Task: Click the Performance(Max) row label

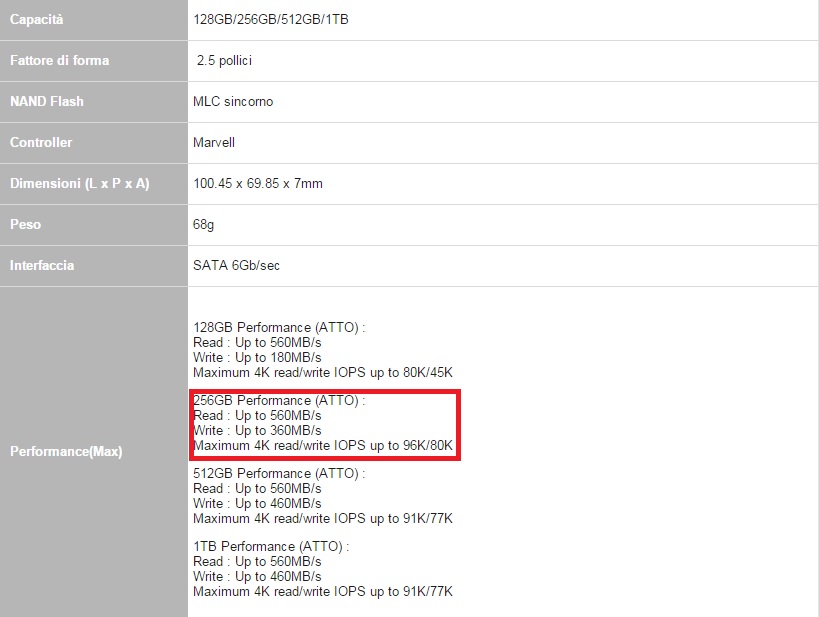Action: [x=65, y=451]
